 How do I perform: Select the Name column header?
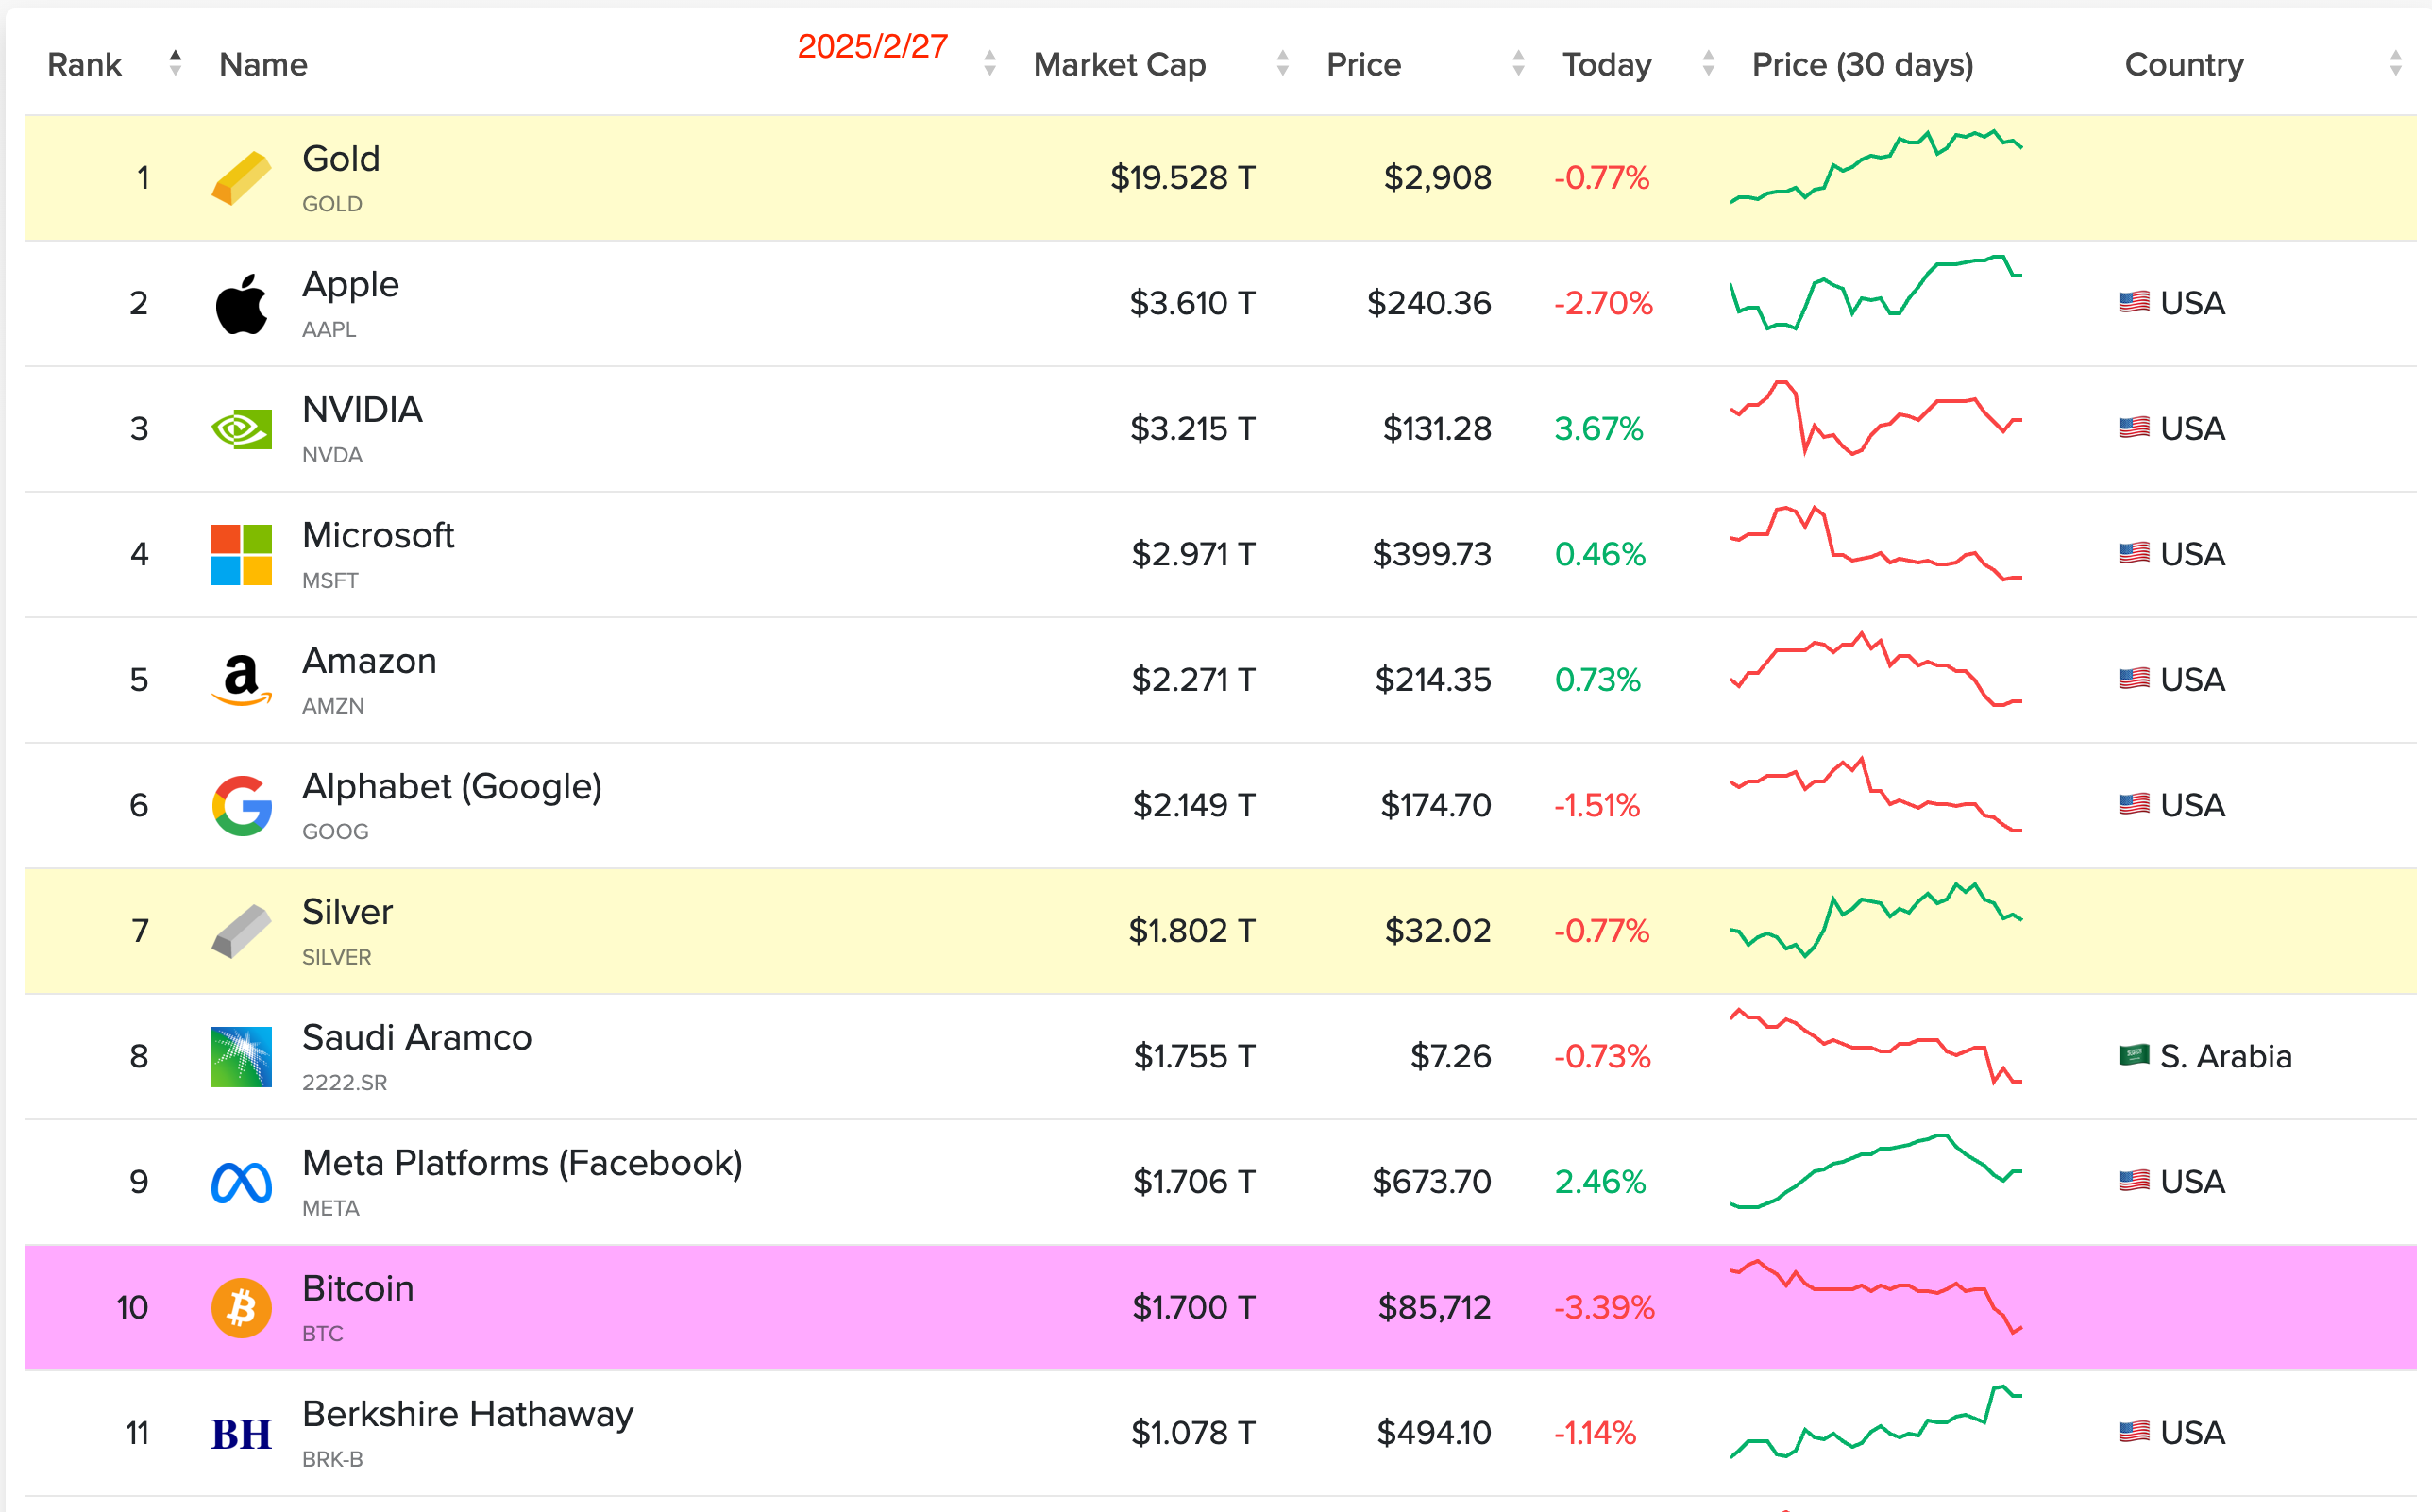click(263, 65)
